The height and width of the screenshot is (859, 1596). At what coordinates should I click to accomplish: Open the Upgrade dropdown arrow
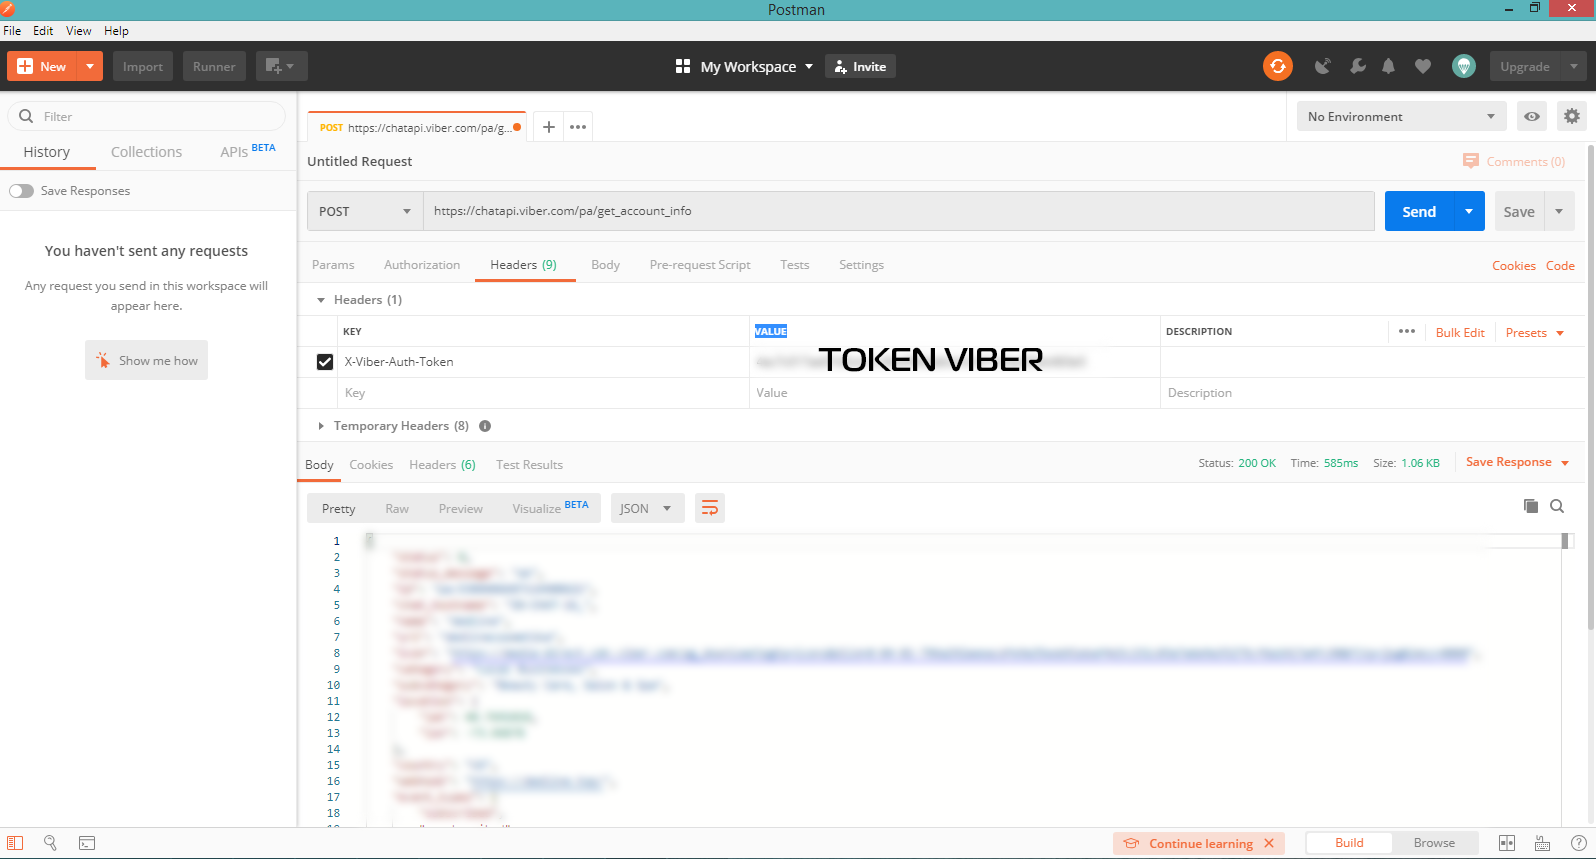point(1574,66)
